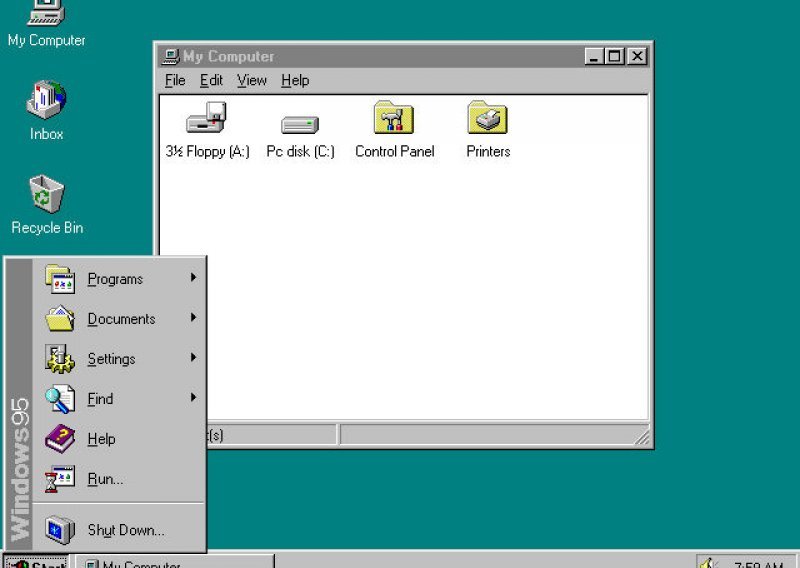Open the File menu
800x568 pixels.
(x=175, y=81)
